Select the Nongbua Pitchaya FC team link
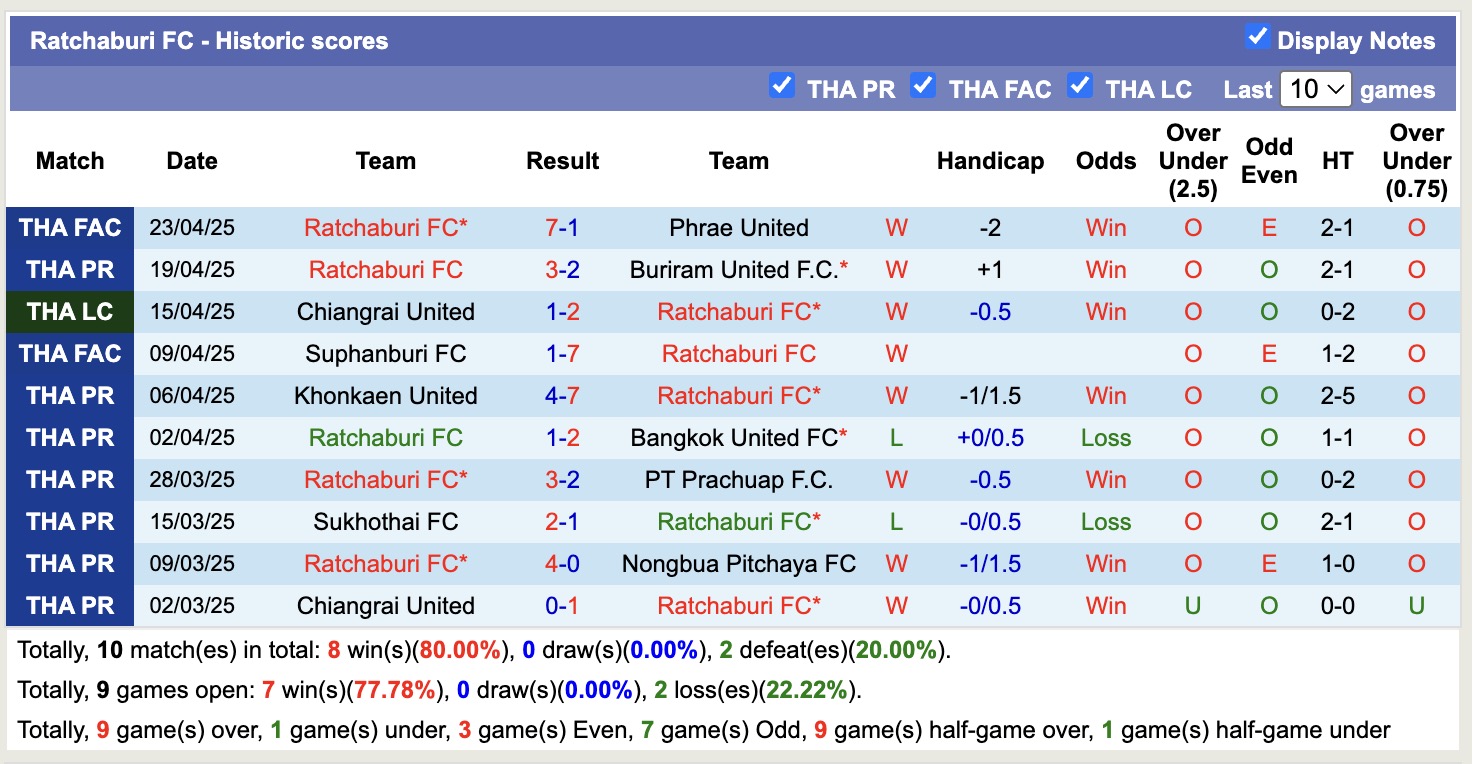Screen dimensions: 1474x764 click(738, 563)
